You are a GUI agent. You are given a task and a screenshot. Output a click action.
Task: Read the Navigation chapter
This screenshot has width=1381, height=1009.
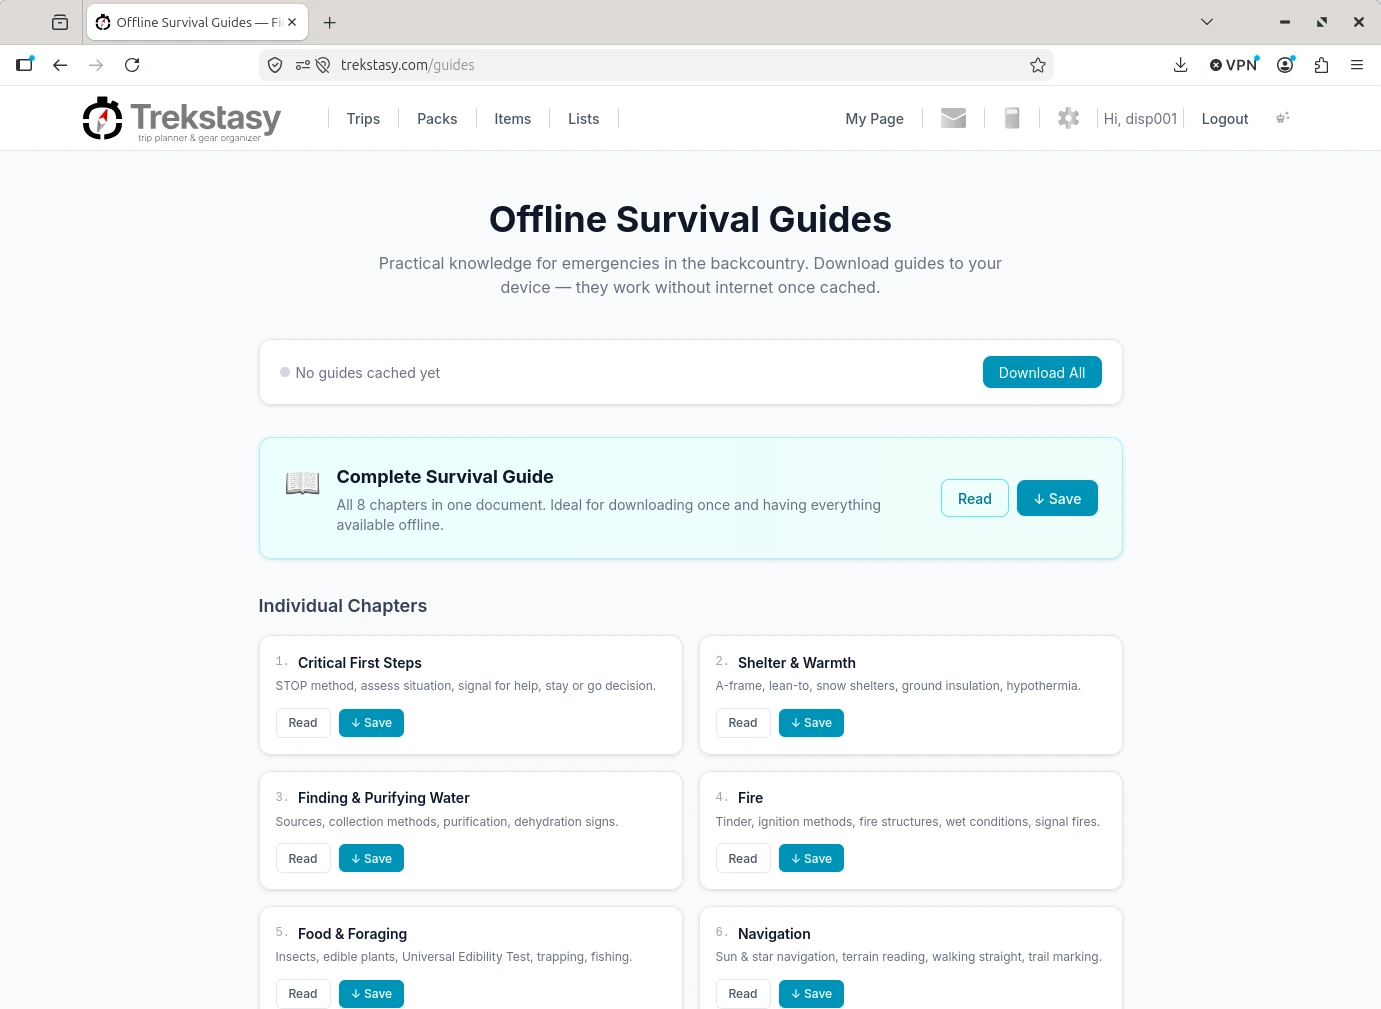(743, 994)
